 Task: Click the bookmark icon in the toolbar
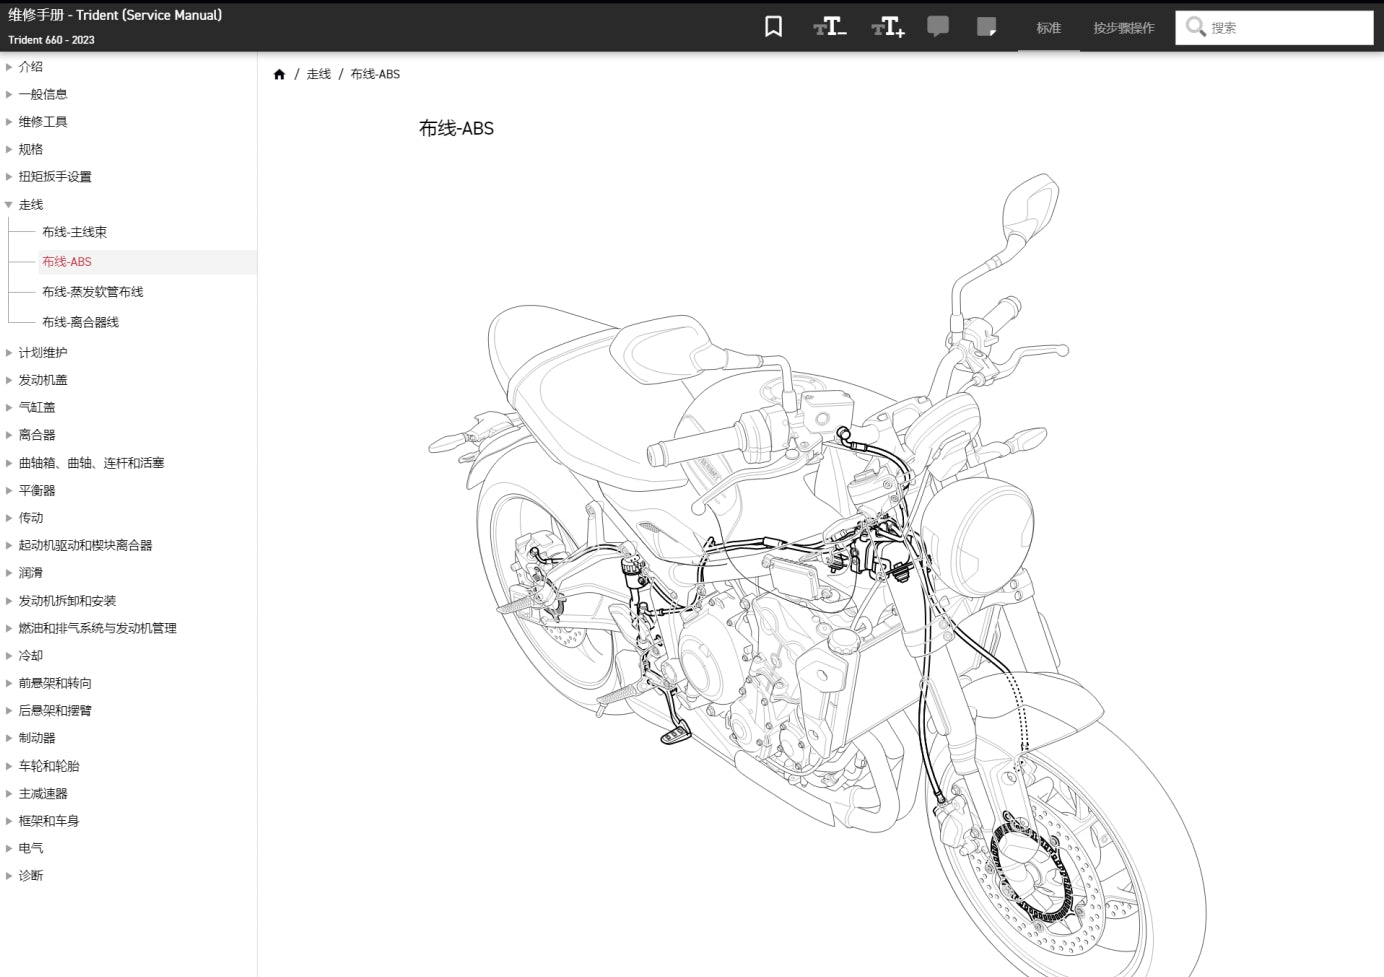(x=772, y=27)
